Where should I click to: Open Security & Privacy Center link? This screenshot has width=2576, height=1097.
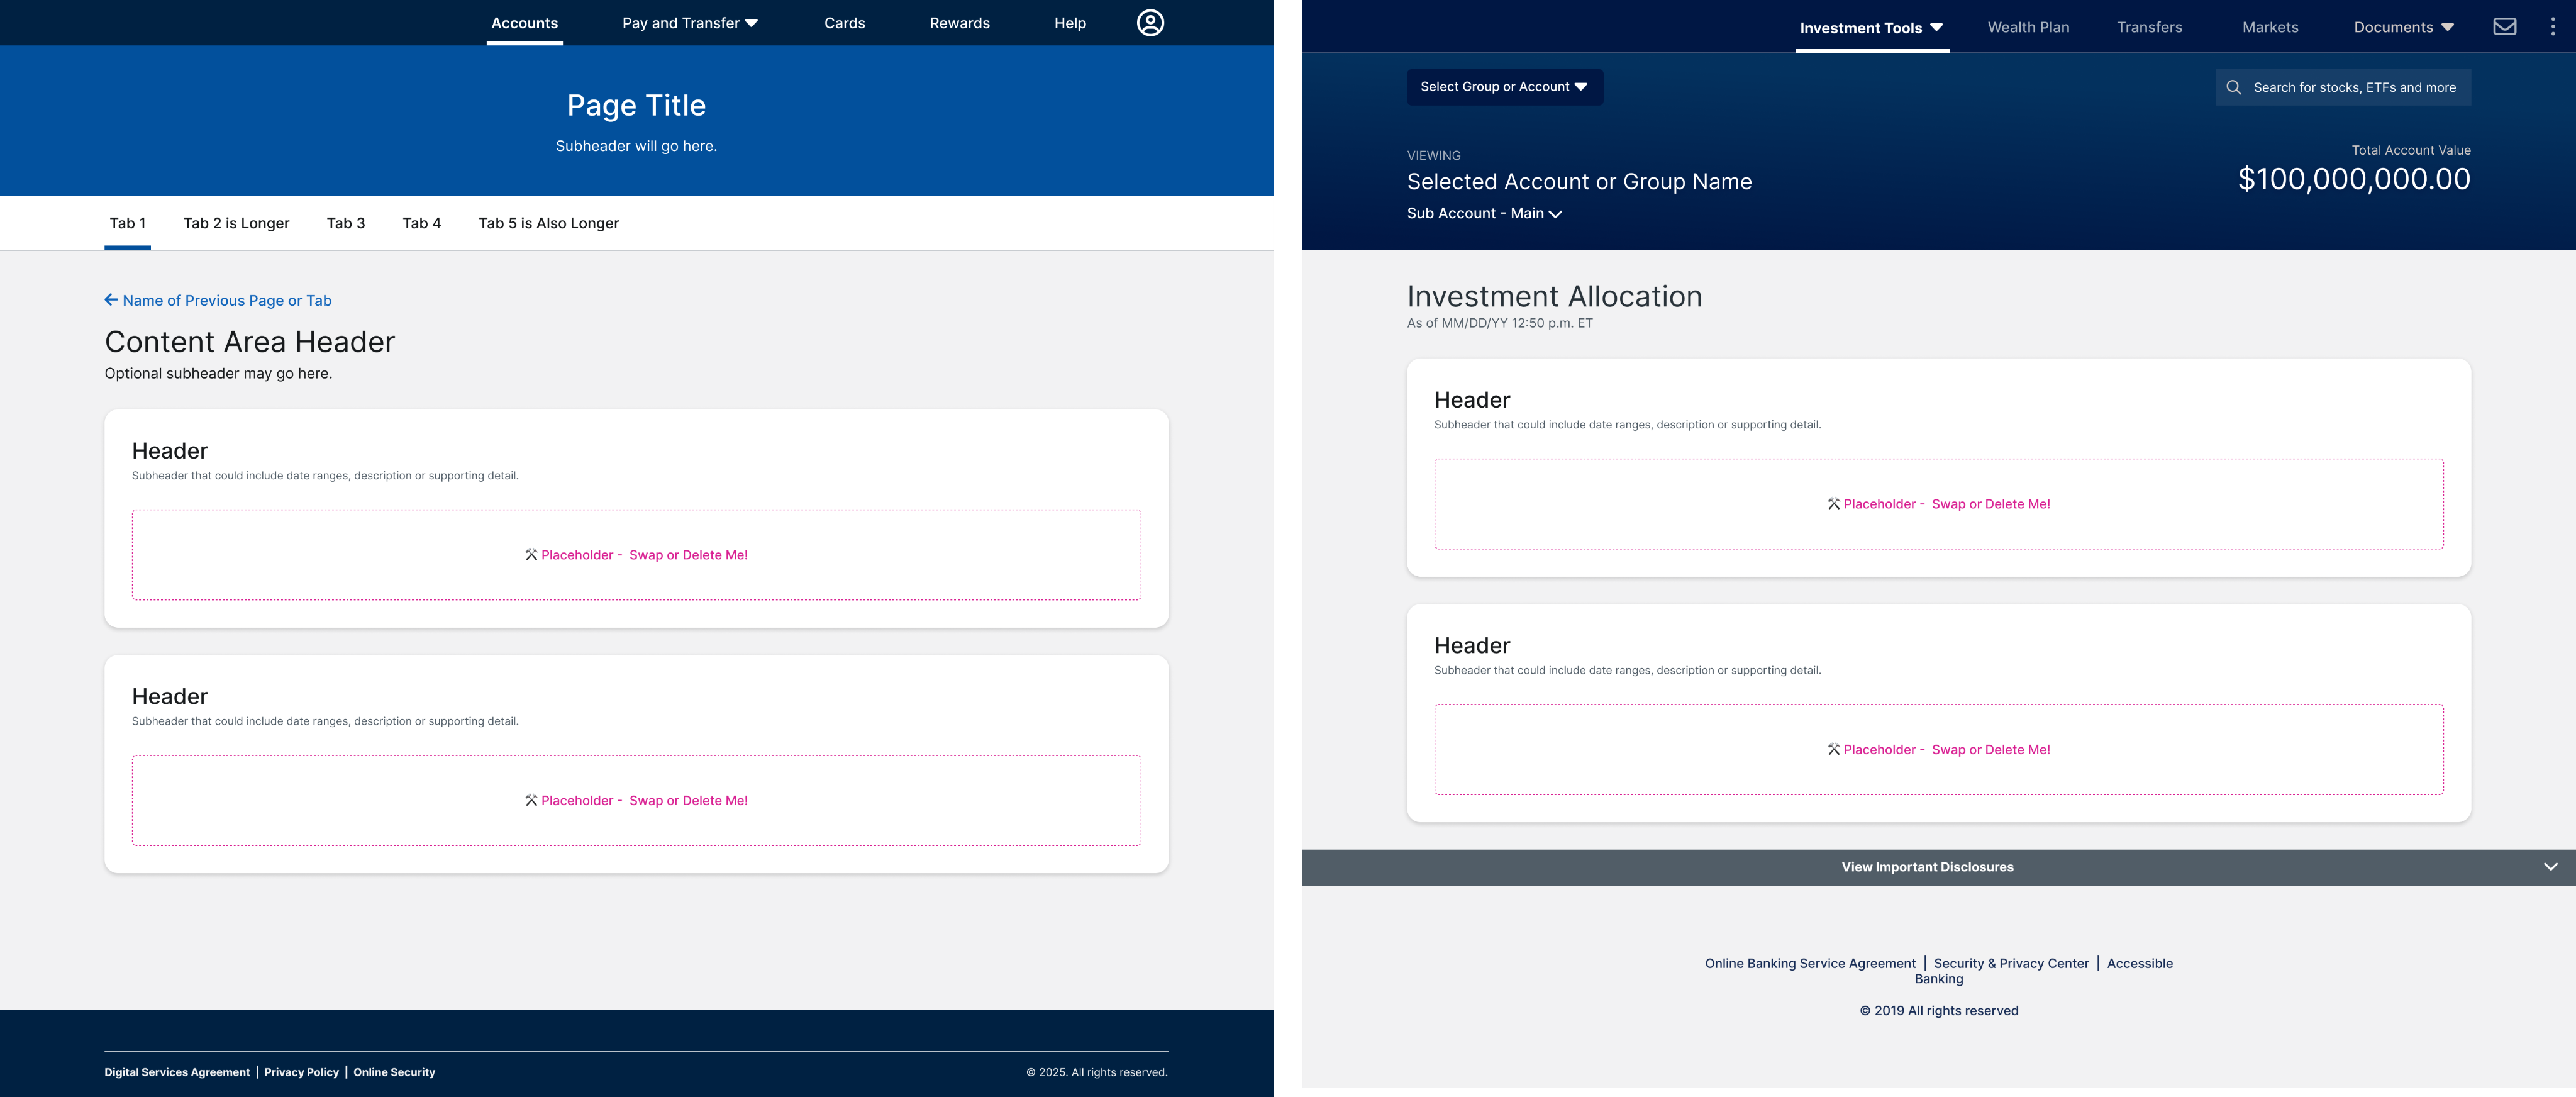click(x=2011, y=964)
